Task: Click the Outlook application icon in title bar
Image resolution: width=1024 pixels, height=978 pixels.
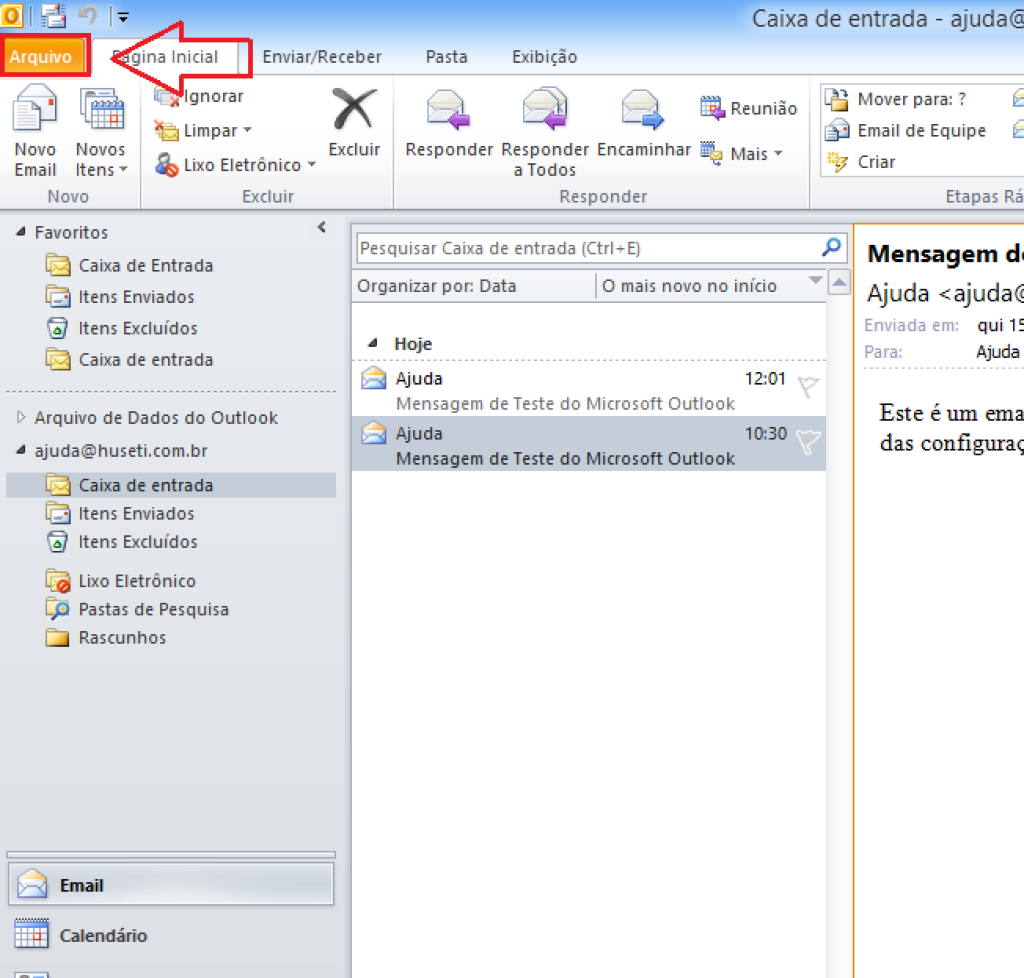Action: [12, 16]
